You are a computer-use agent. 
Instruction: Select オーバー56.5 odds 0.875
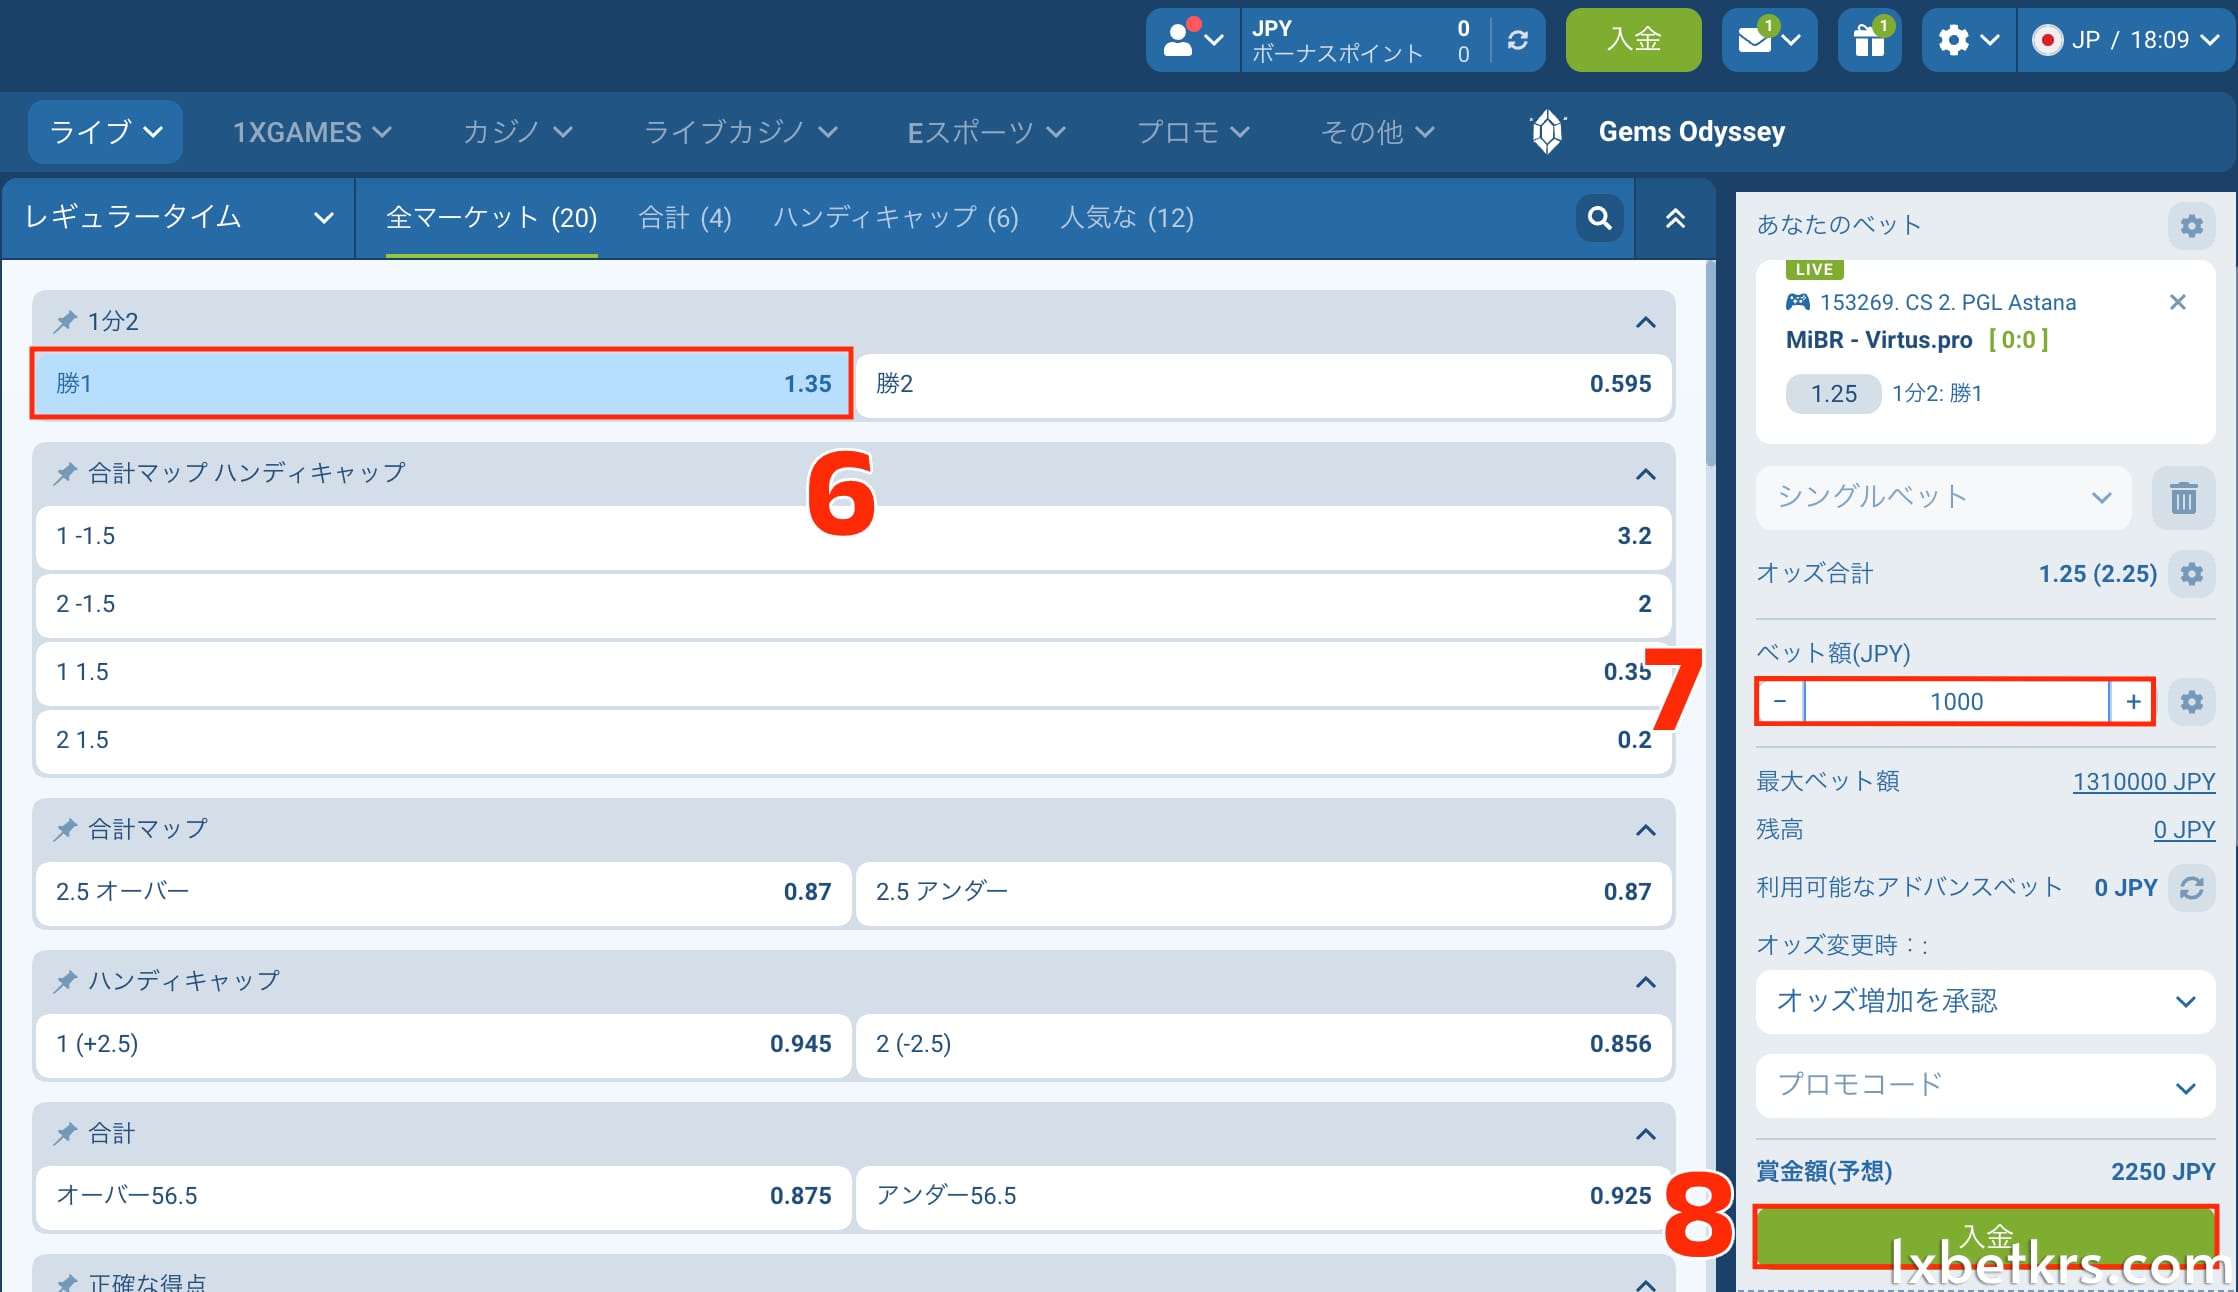click(x=443, y=1196)
